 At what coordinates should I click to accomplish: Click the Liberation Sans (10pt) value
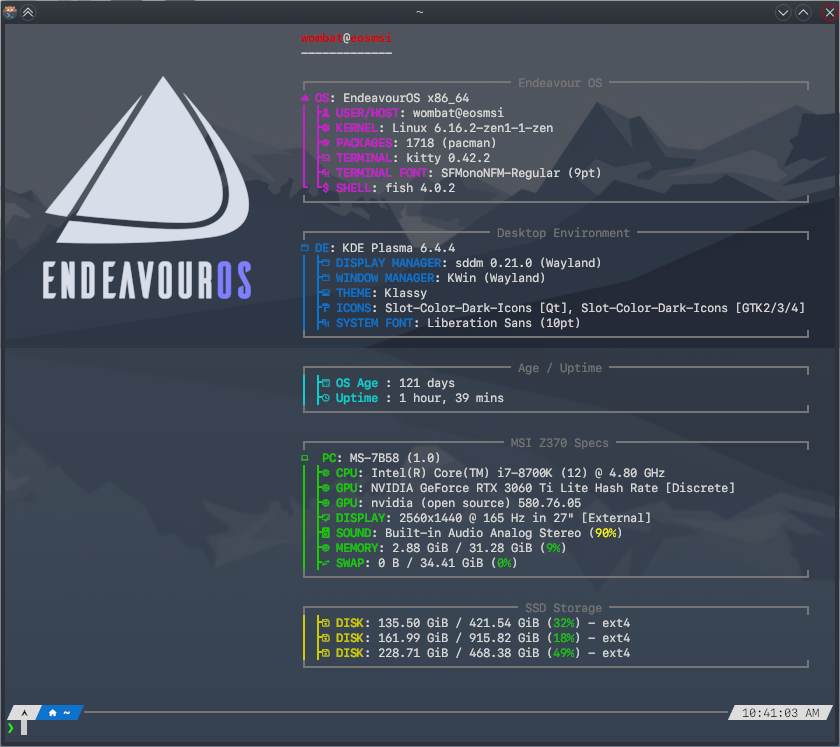click(x=504, y=323)
